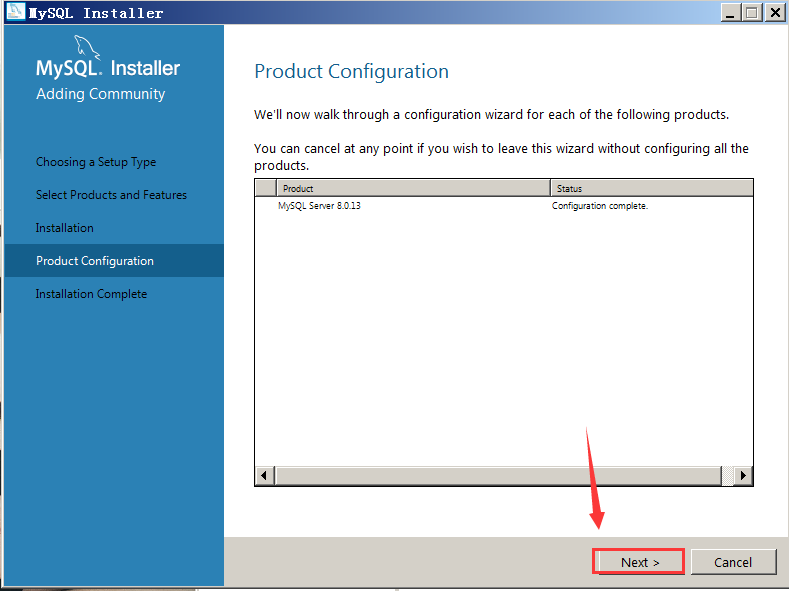
Task: Click the Configuration complete status cell
Action: pos(600,206)
